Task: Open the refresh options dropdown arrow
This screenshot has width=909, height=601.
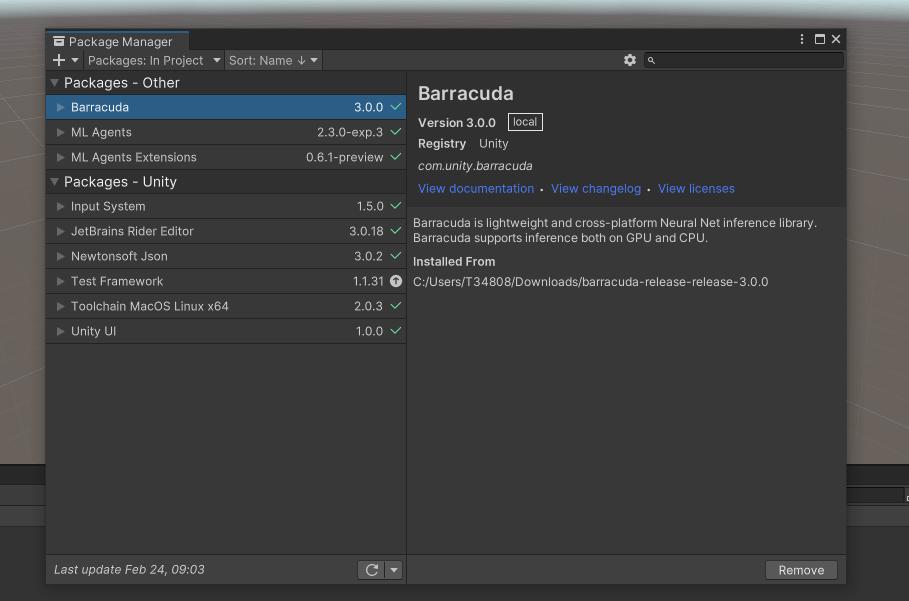Action: click(x=394, y=570)
